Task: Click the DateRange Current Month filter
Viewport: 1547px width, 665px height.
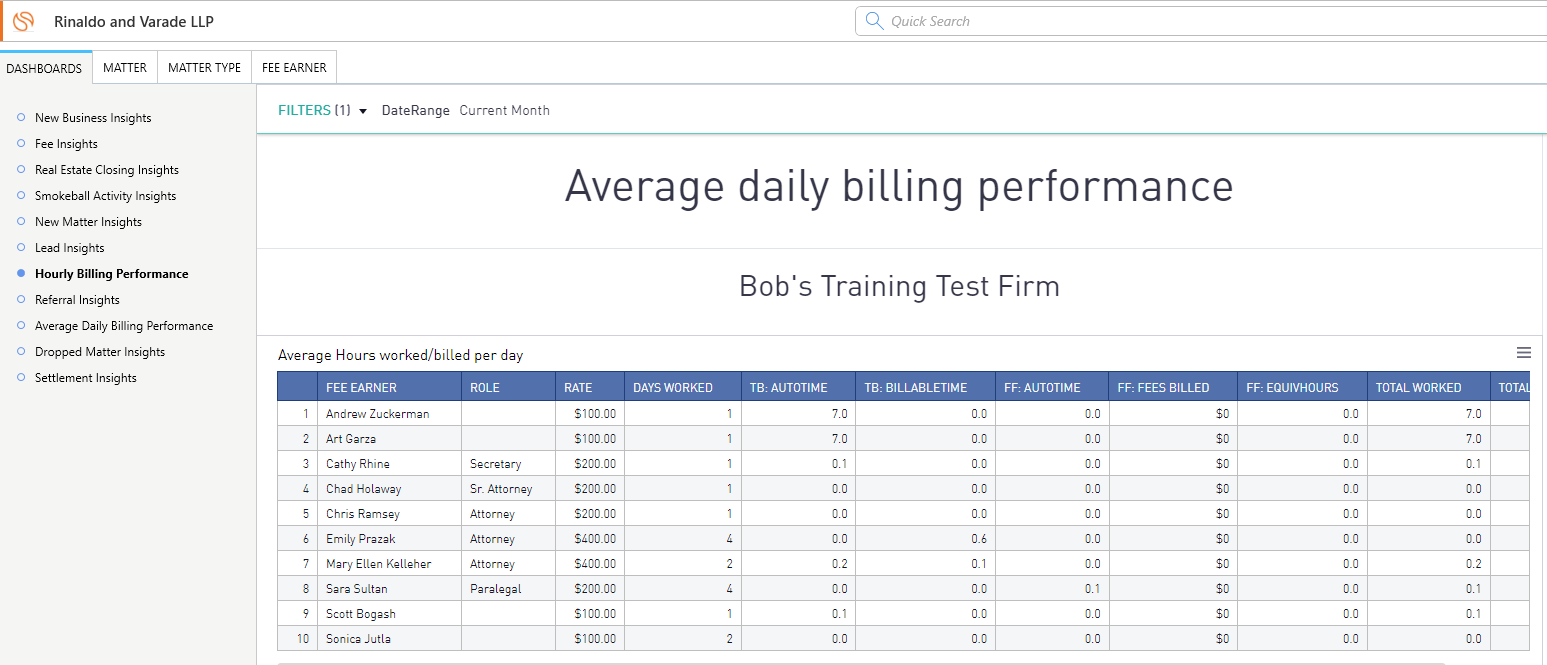Action: pos(465,111)
